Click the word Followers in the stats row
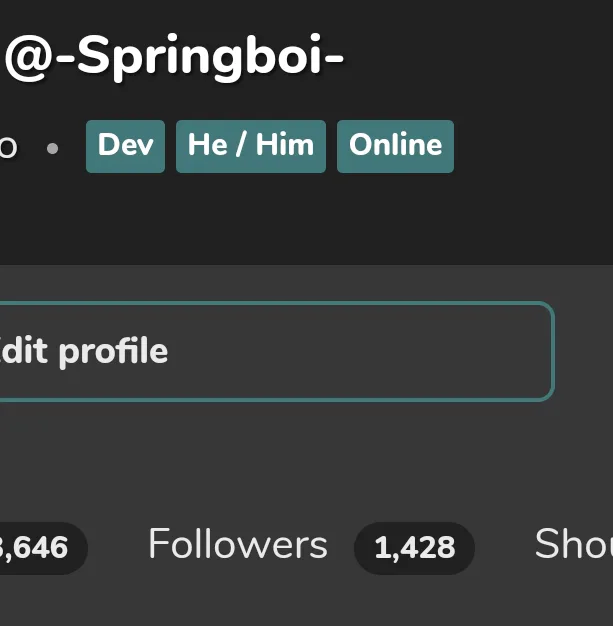Viewport: 613px width, 626px height. (x=238, y=545)
